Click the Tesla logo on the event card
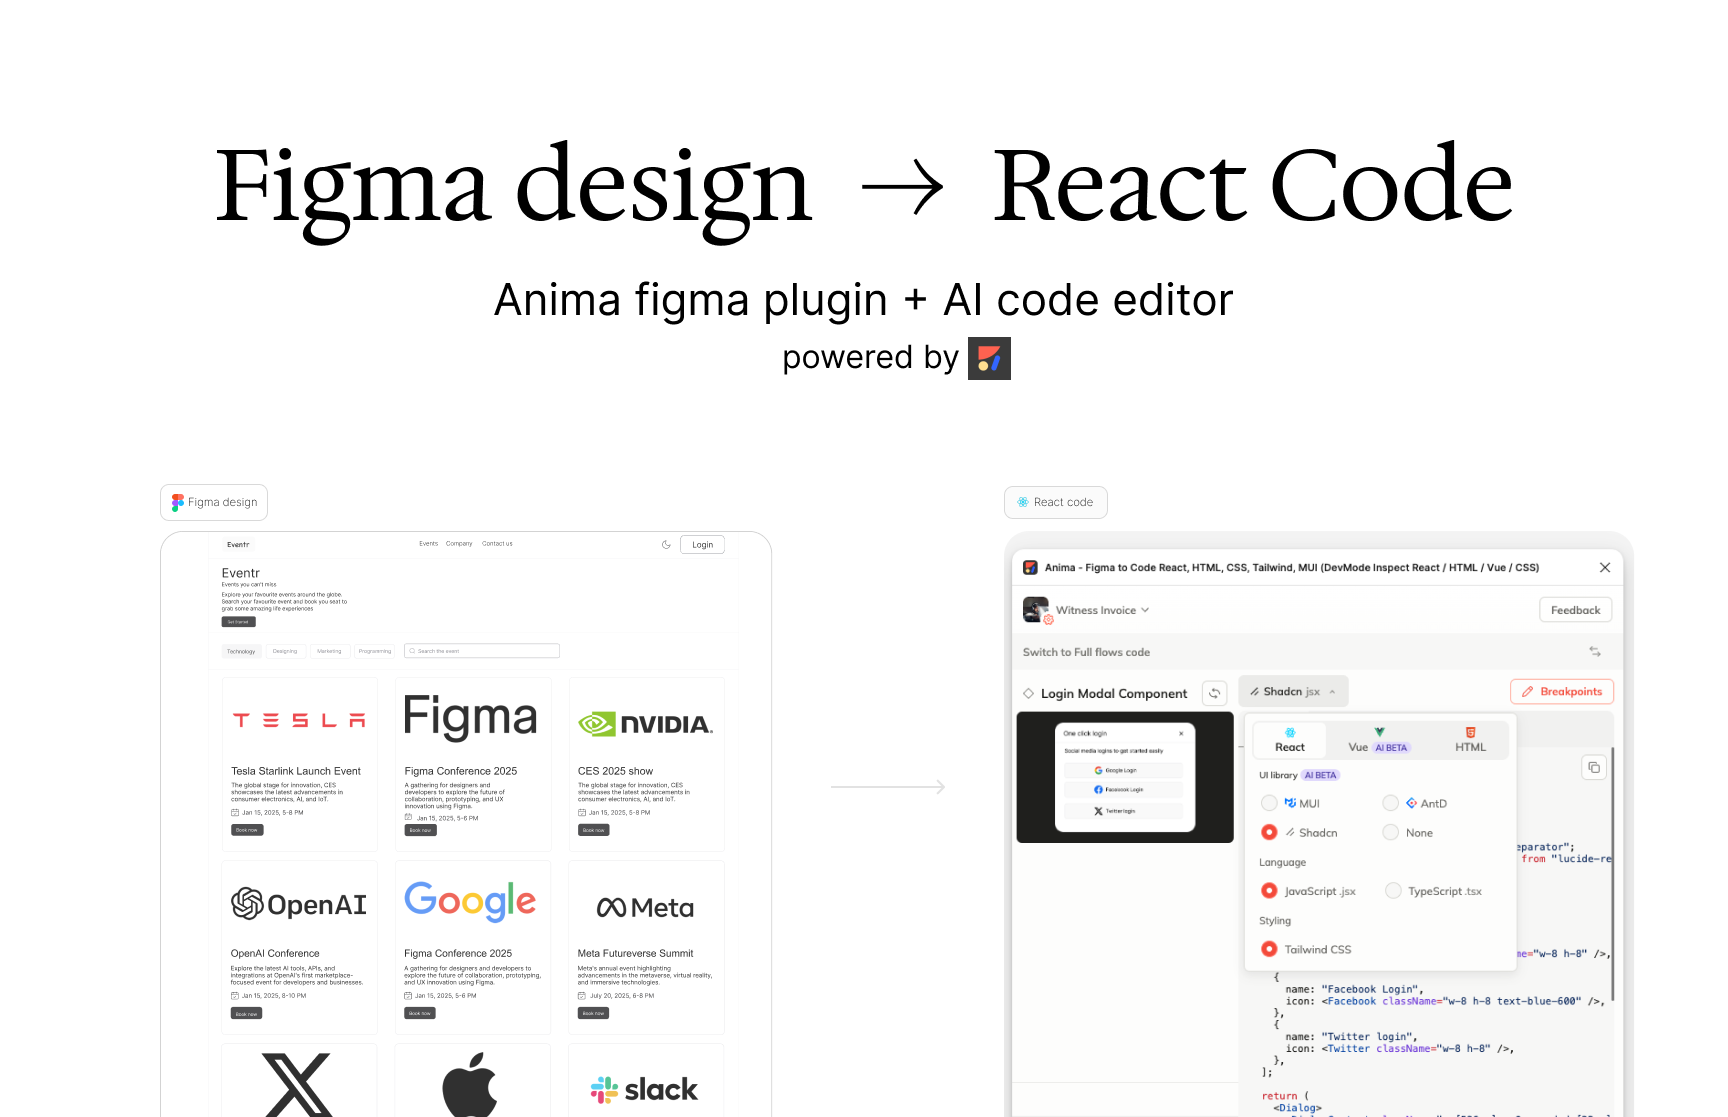Image resolution: width=1728 pixels, height=1117 pixels. 299,720
